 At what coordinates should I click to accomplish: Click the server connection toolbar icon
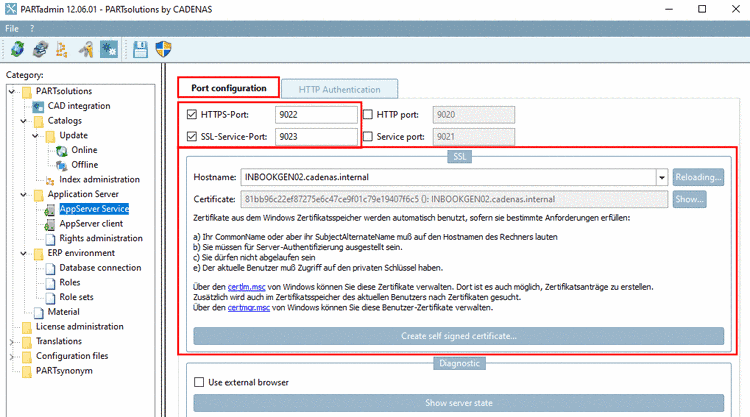40,49
